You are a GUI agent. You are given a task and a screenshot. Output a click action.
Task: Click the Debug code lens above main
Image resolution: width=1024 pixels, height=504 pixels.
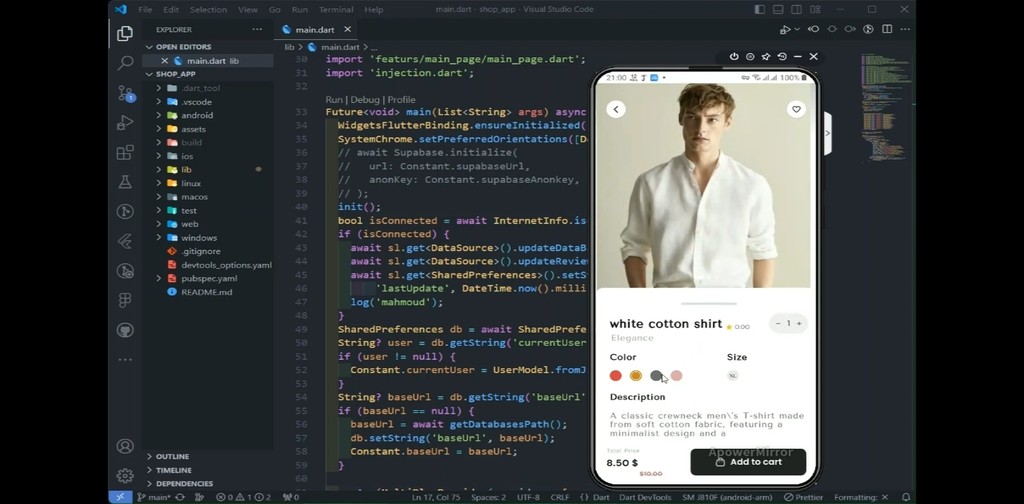point(364,100)
